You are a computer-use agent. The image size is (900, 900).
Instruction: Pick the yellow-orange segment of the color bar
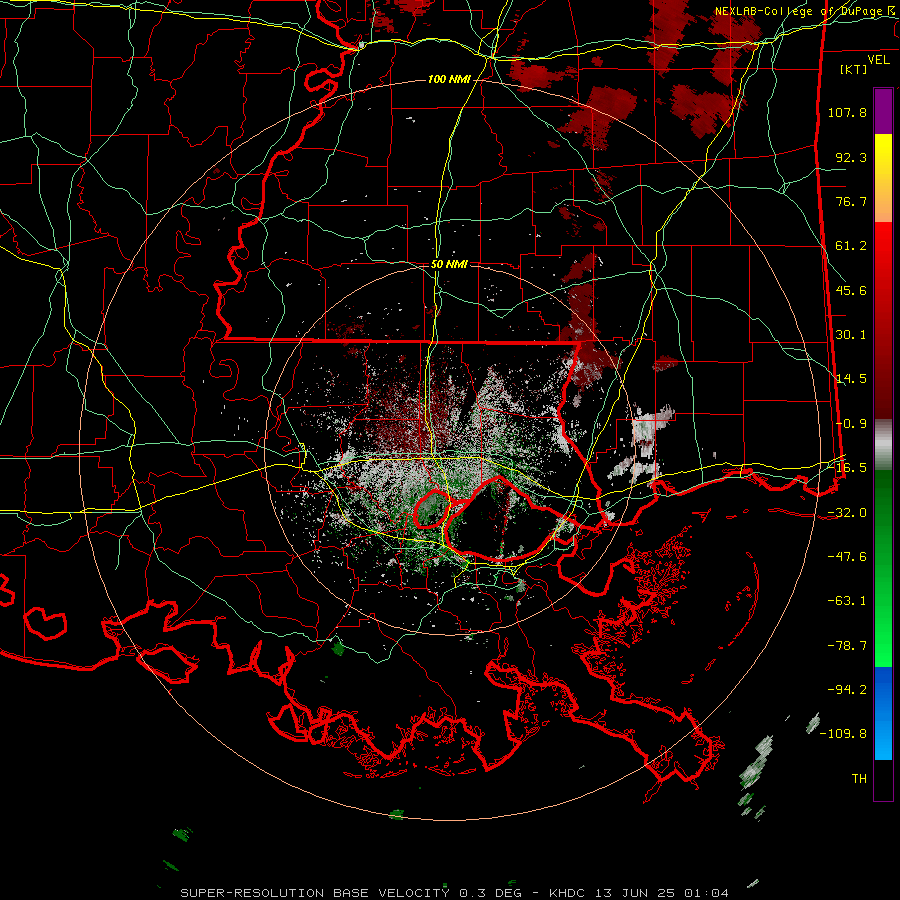point(883,178)
